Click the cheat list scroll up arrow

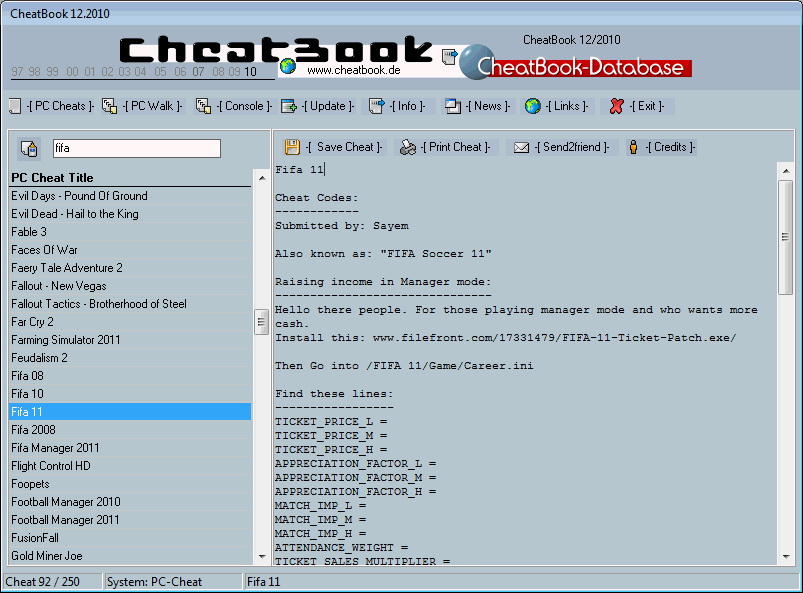point(262,178)
